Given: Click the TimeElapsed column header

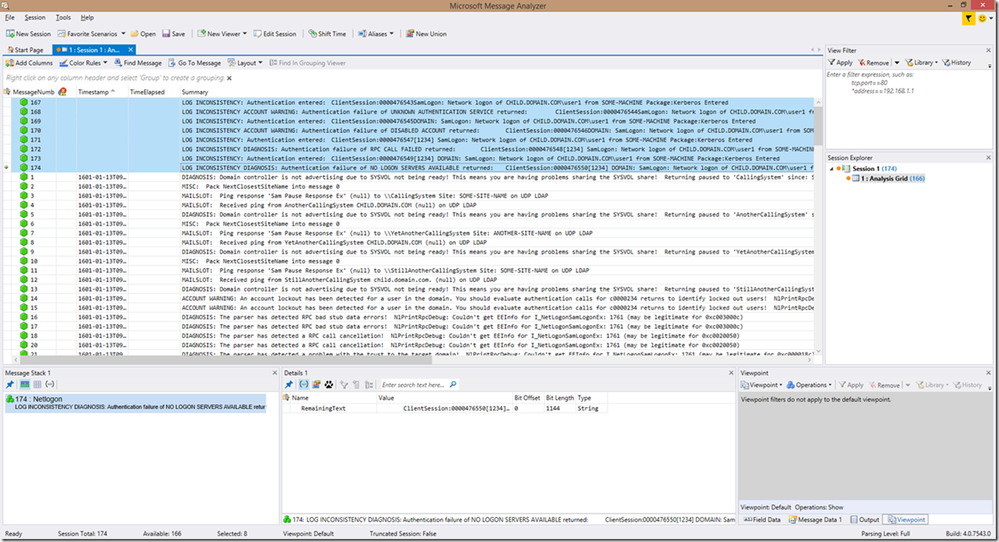Looking at the screenshot, I should click(147, 92).
